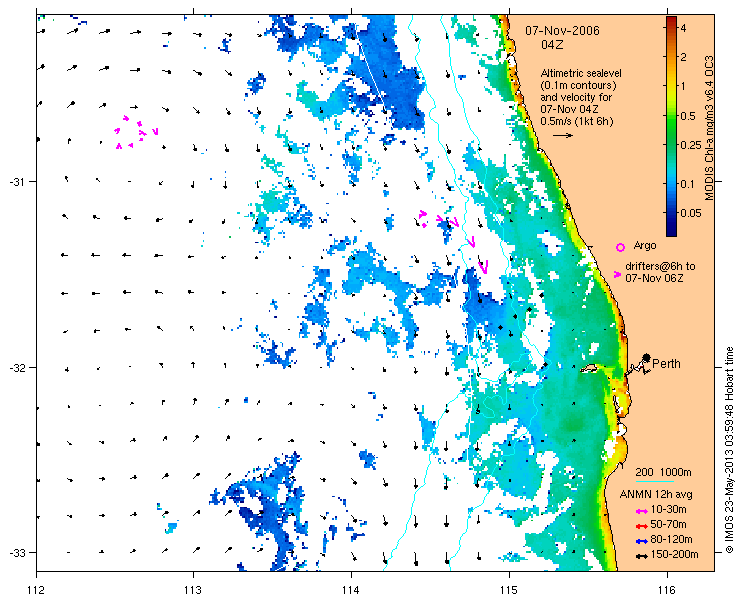
Task: Click the magenta drifters arrowhead legend symbol
Action: point(617,274)
